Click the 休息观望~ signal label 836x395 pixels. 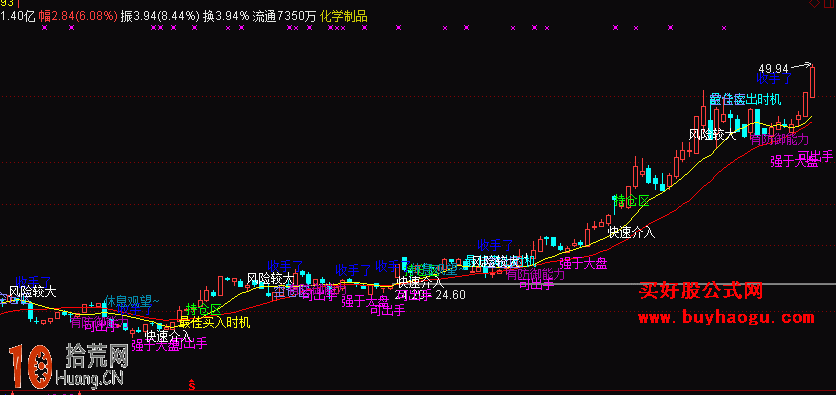(132, 301)
